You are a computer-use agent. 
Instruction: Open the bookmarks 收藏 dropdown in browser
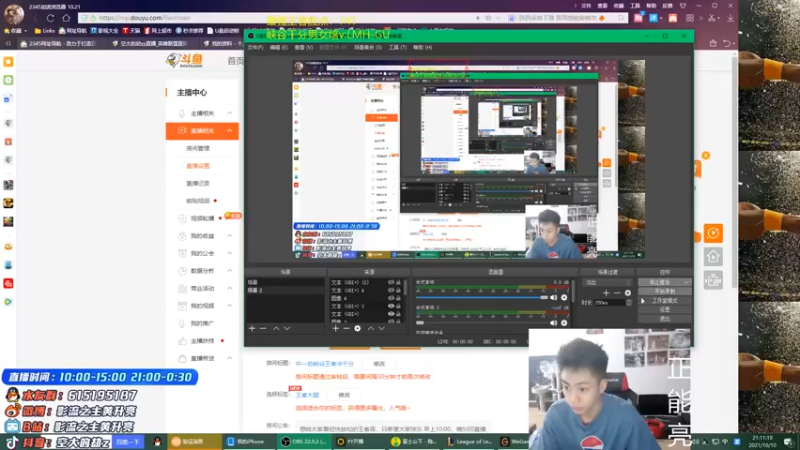coord(15,31)
